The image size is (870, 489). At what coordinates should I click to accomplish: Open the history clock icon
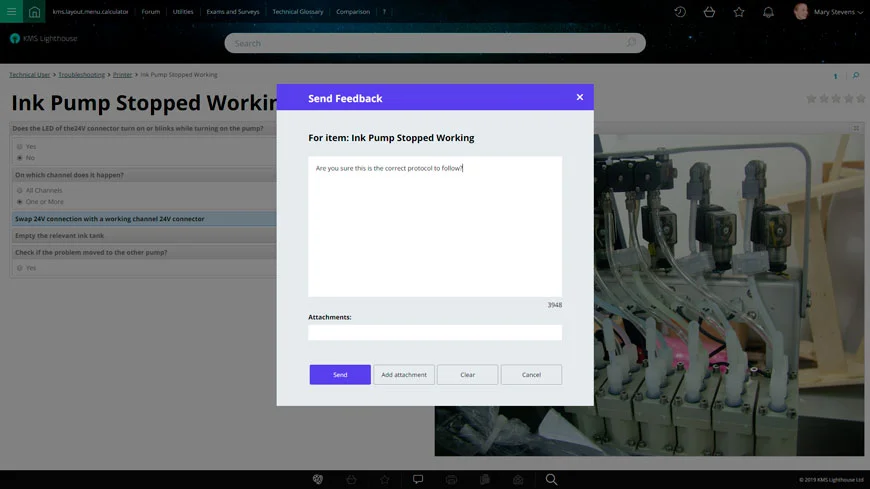pyautogui.click(x=680, y=12)
